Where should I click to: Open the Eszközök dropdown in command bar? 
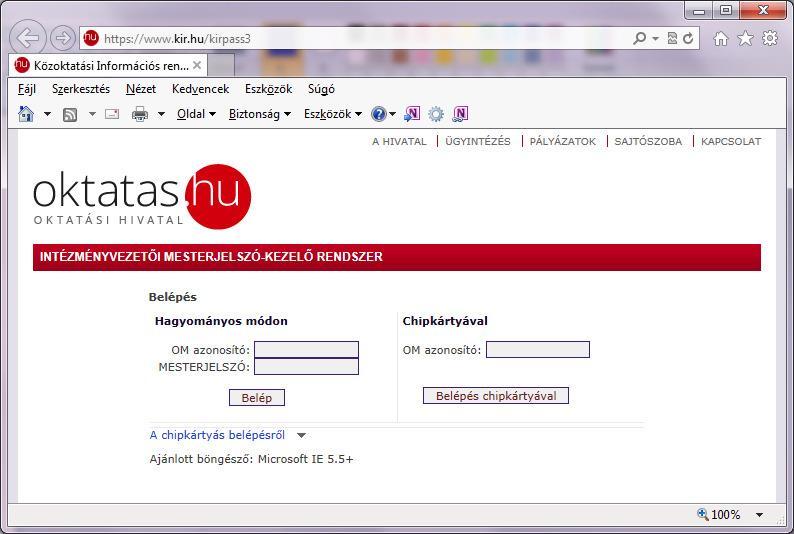pos(333,114)
